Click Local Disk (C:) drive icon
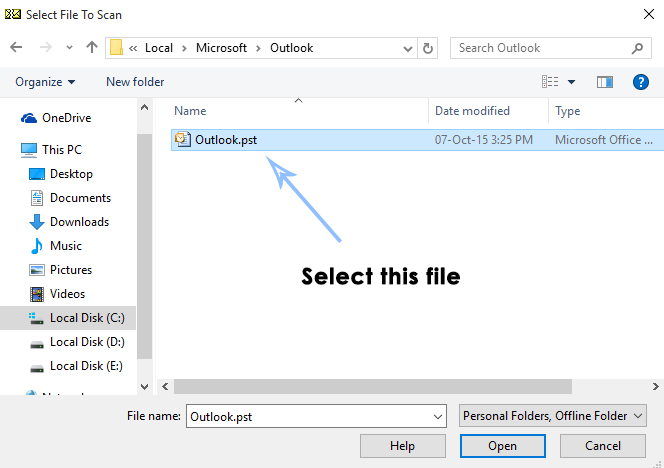664x468 pixels. click(36, 318)
